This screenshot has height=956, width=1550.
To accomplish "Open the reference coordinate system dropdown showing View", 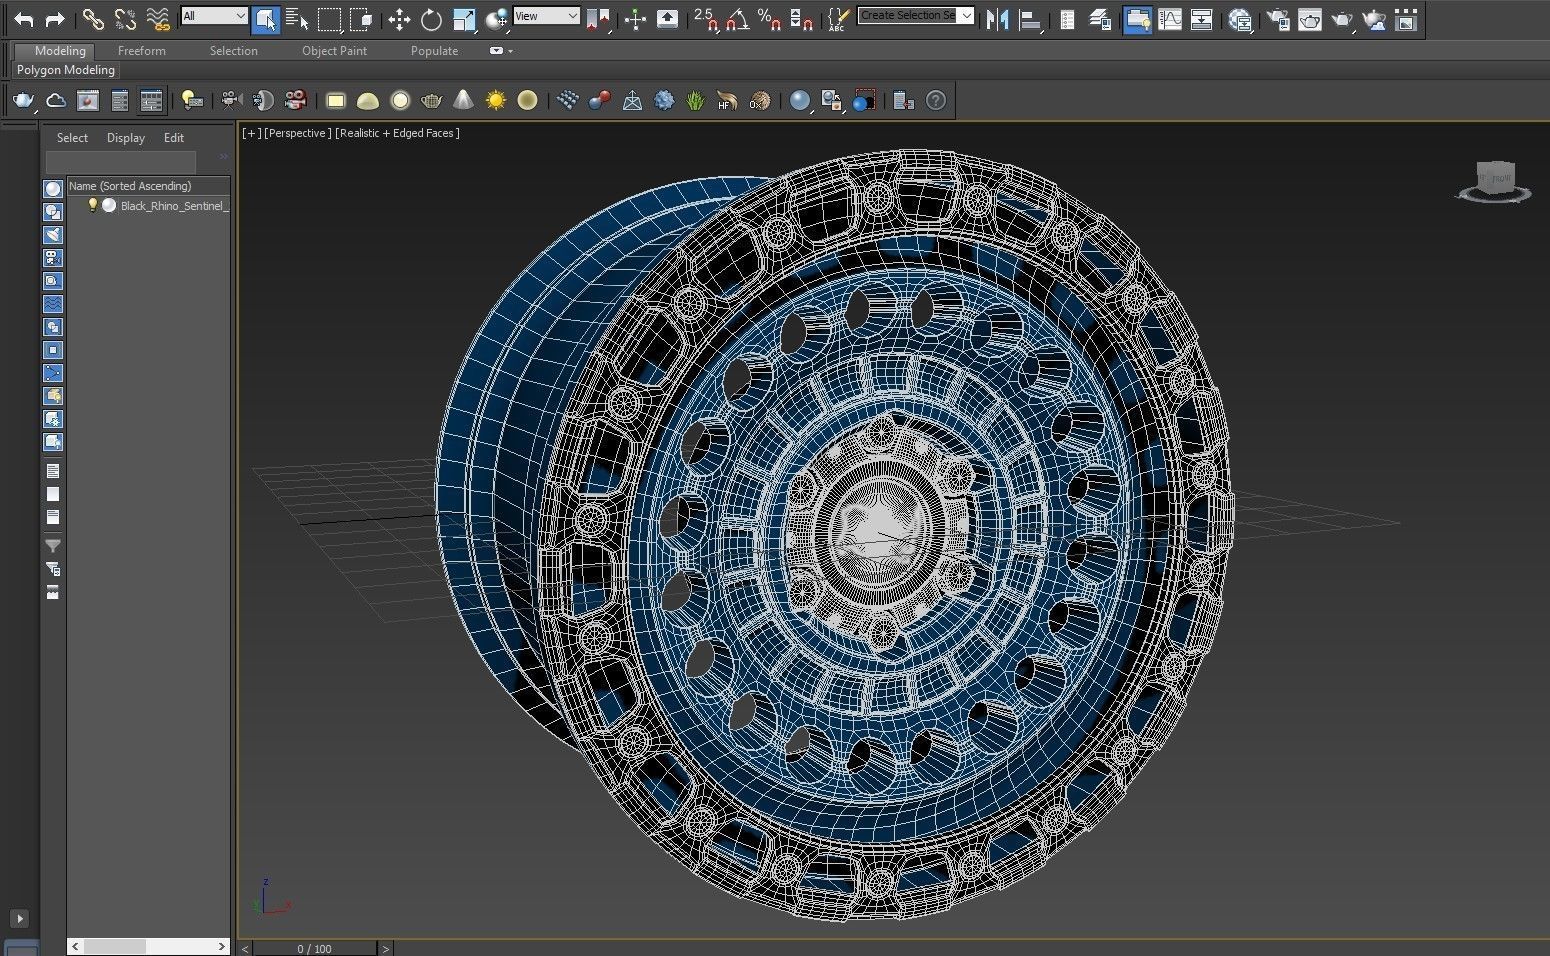I will (546, 16).
